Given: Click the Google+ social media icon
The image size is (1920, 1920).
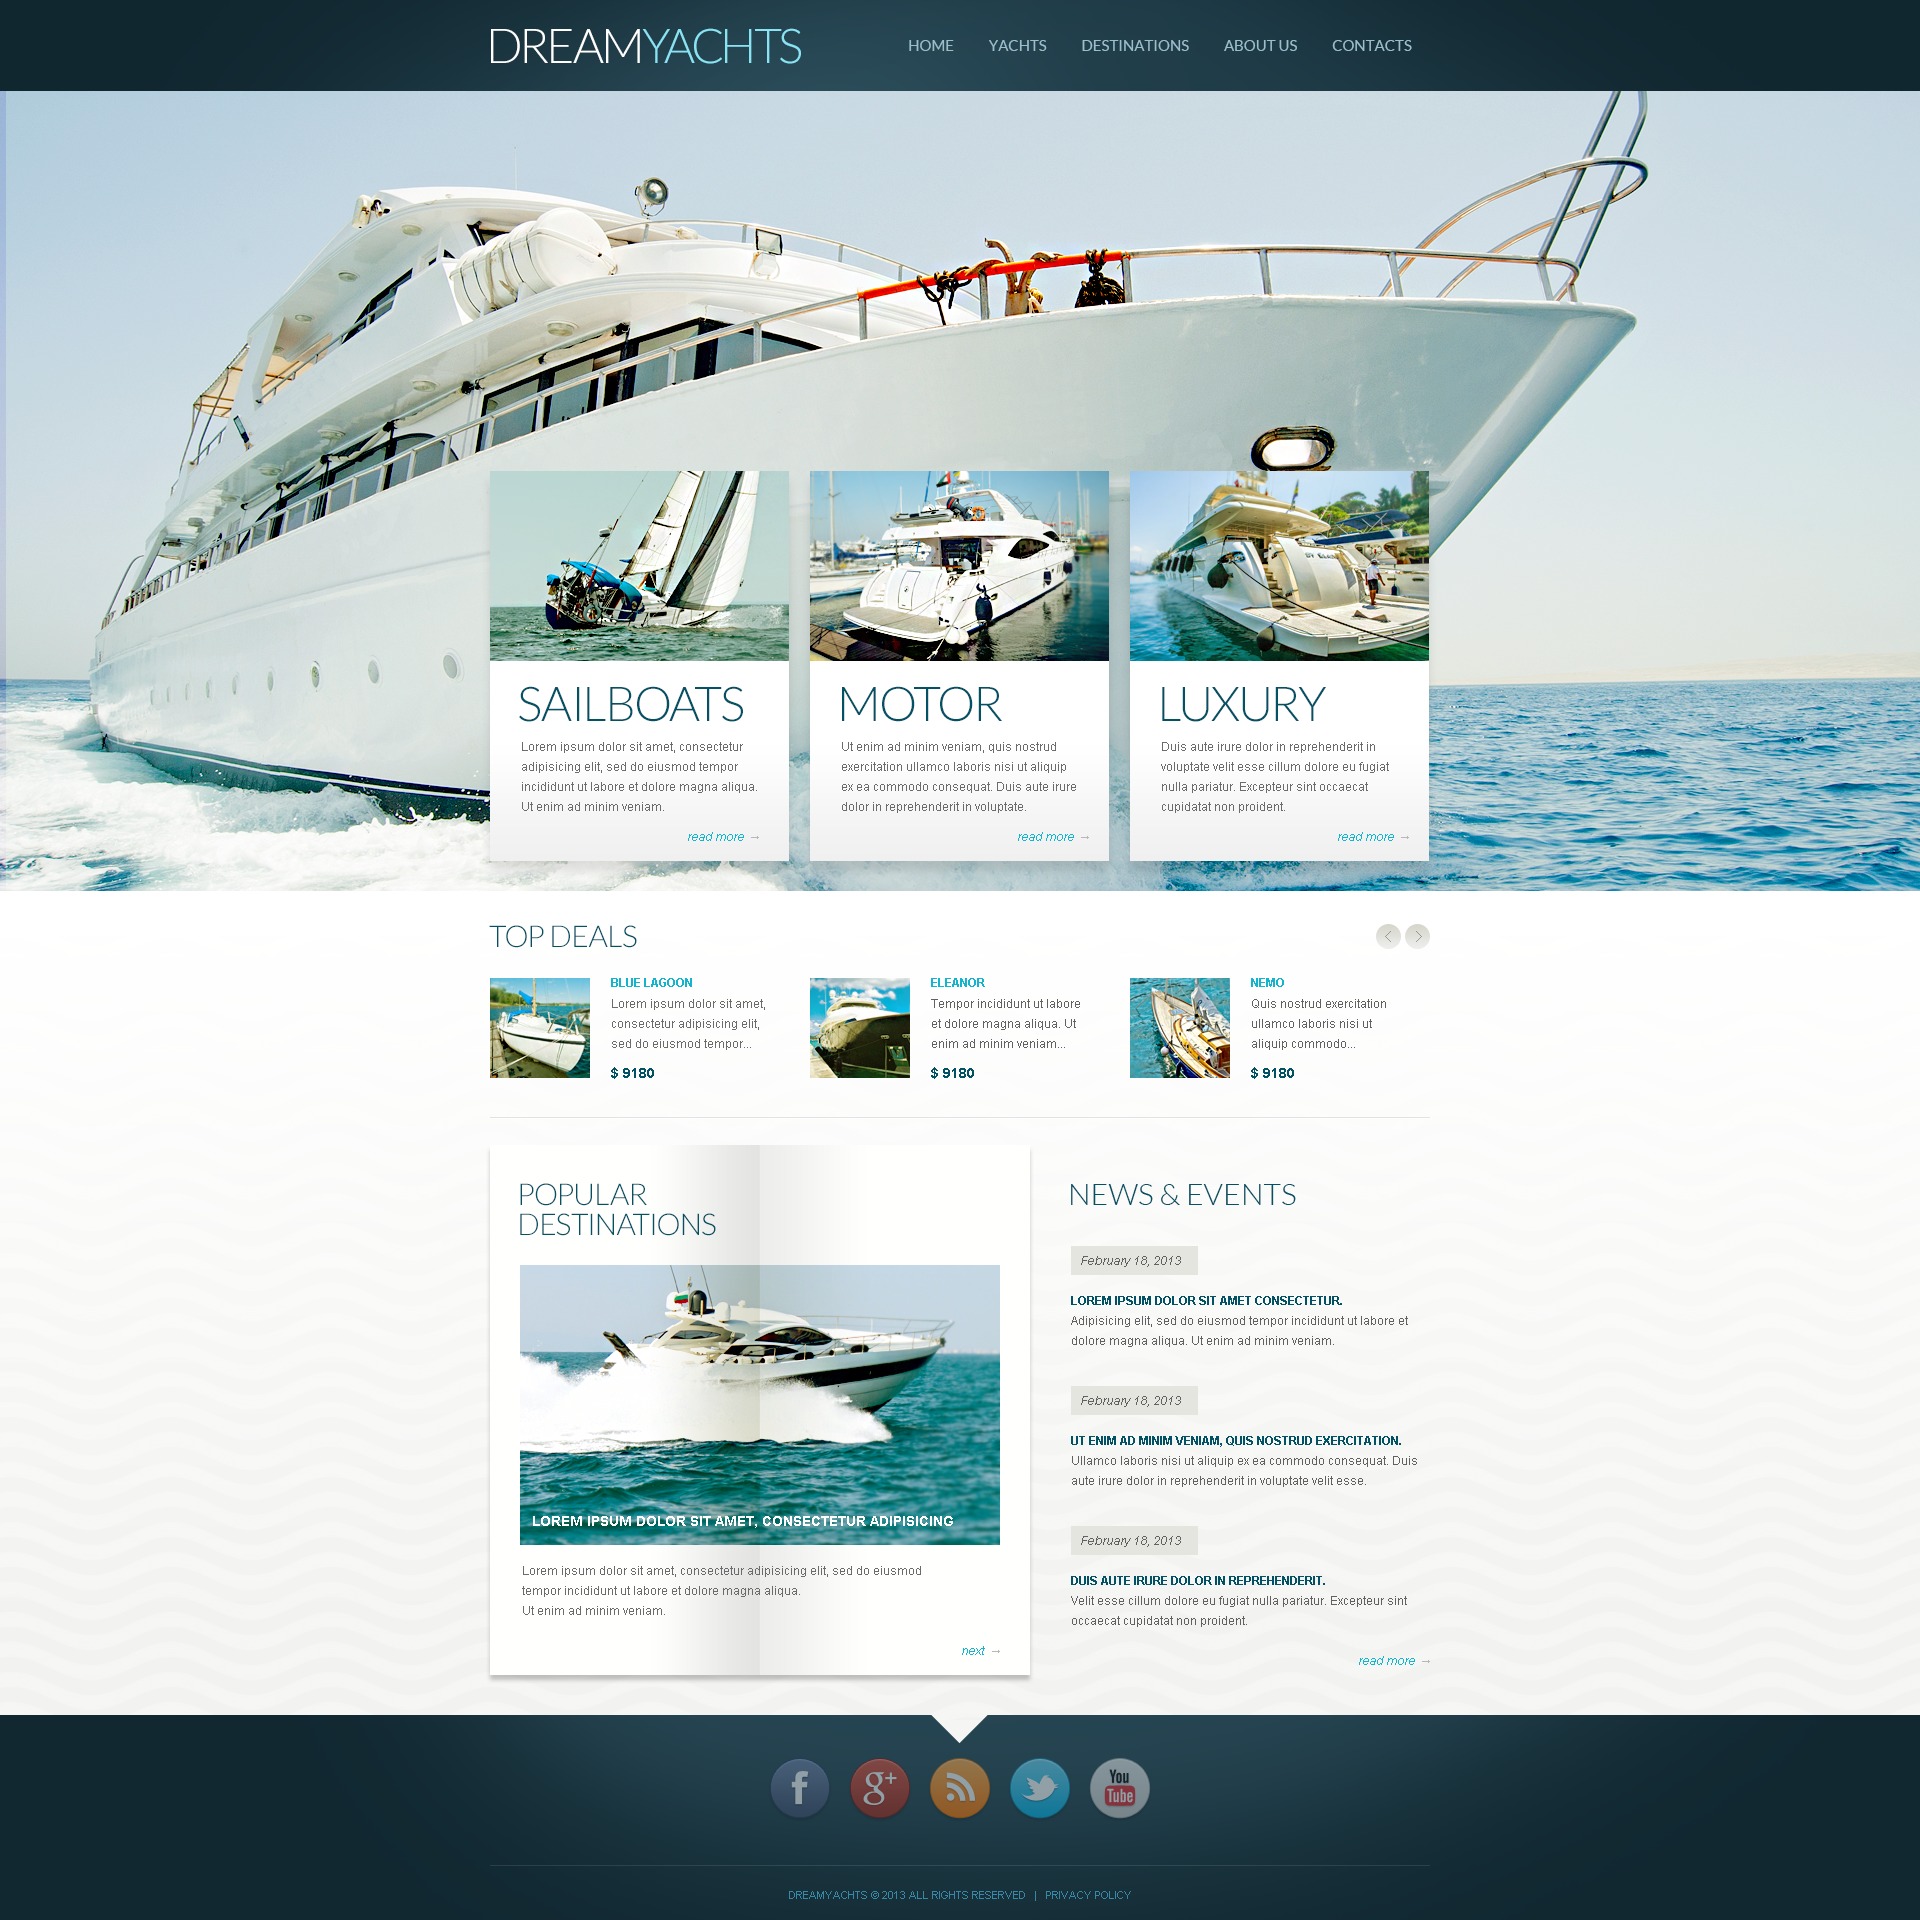Looking at the screenshot, I should pos(879,1797).
